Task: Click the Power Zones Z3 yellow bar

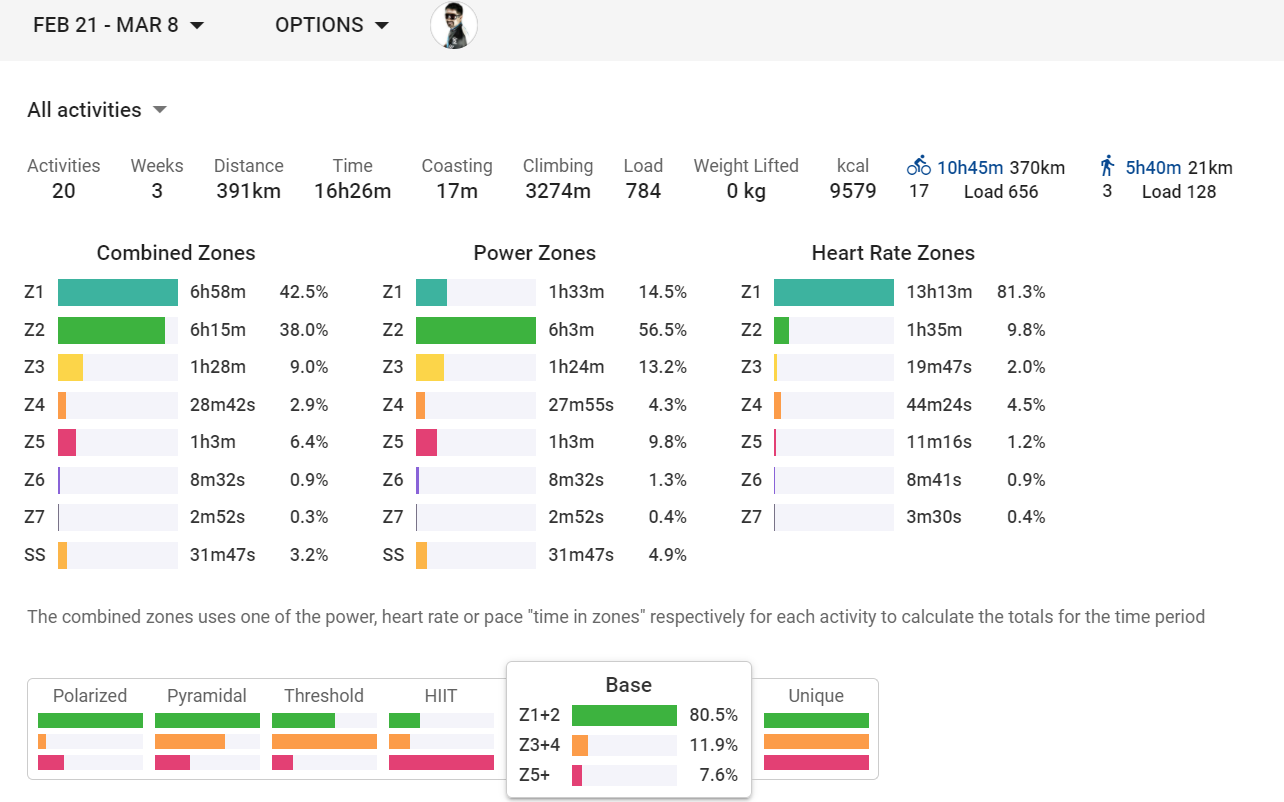Action: click(430, 367)
